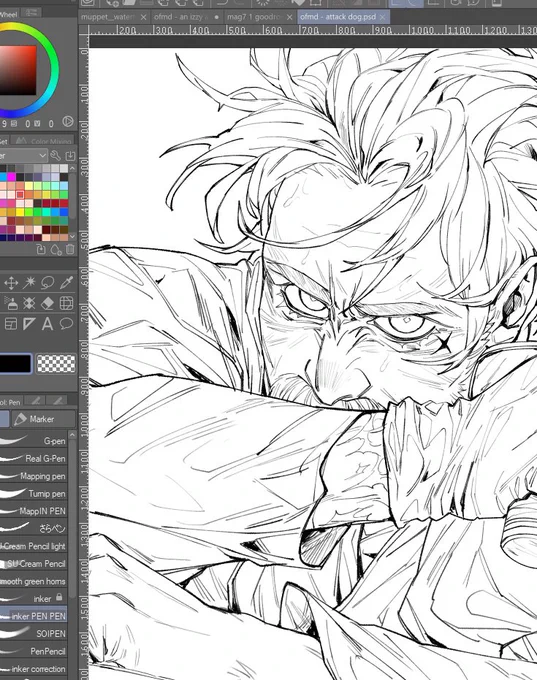Select the Cream Pencil light brush
This screenshot has height=680, width=537.
[33, 546]
